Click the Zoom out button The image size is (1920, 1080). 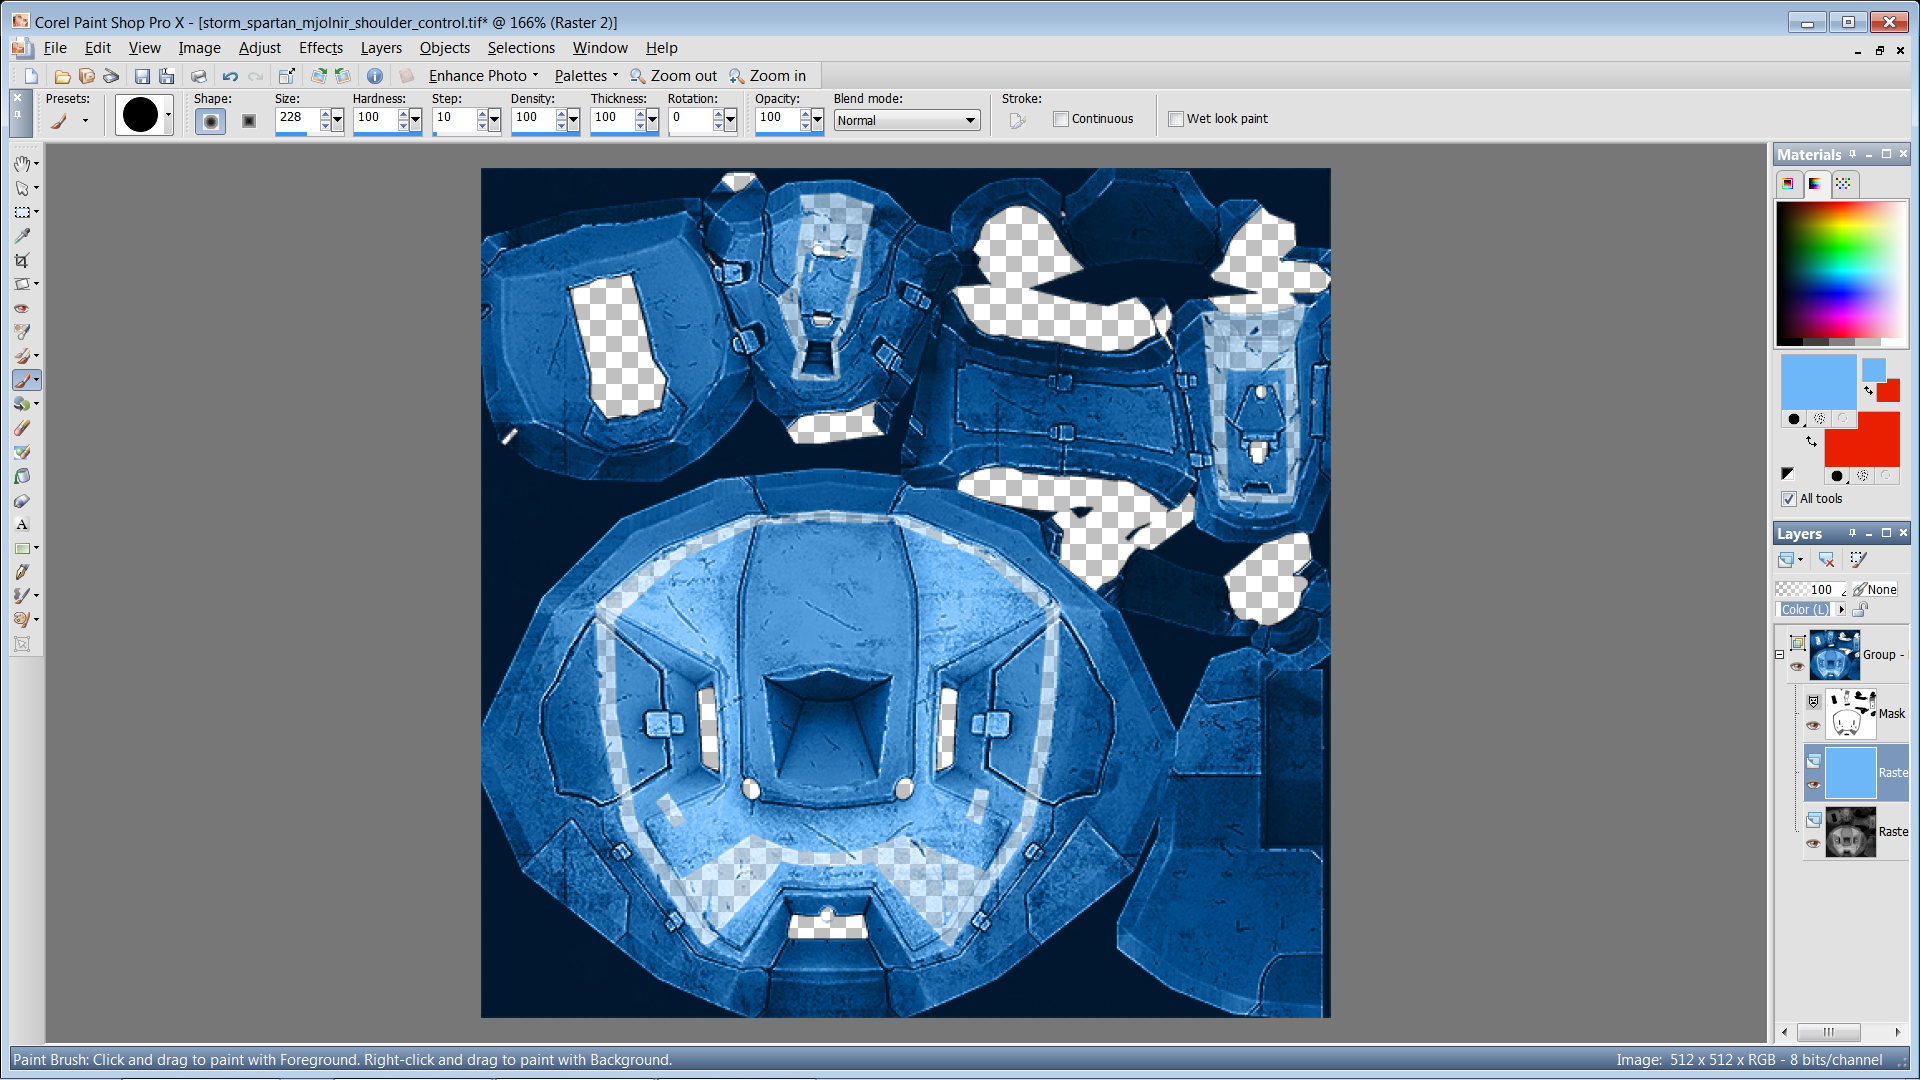click(x=673, y=76)
